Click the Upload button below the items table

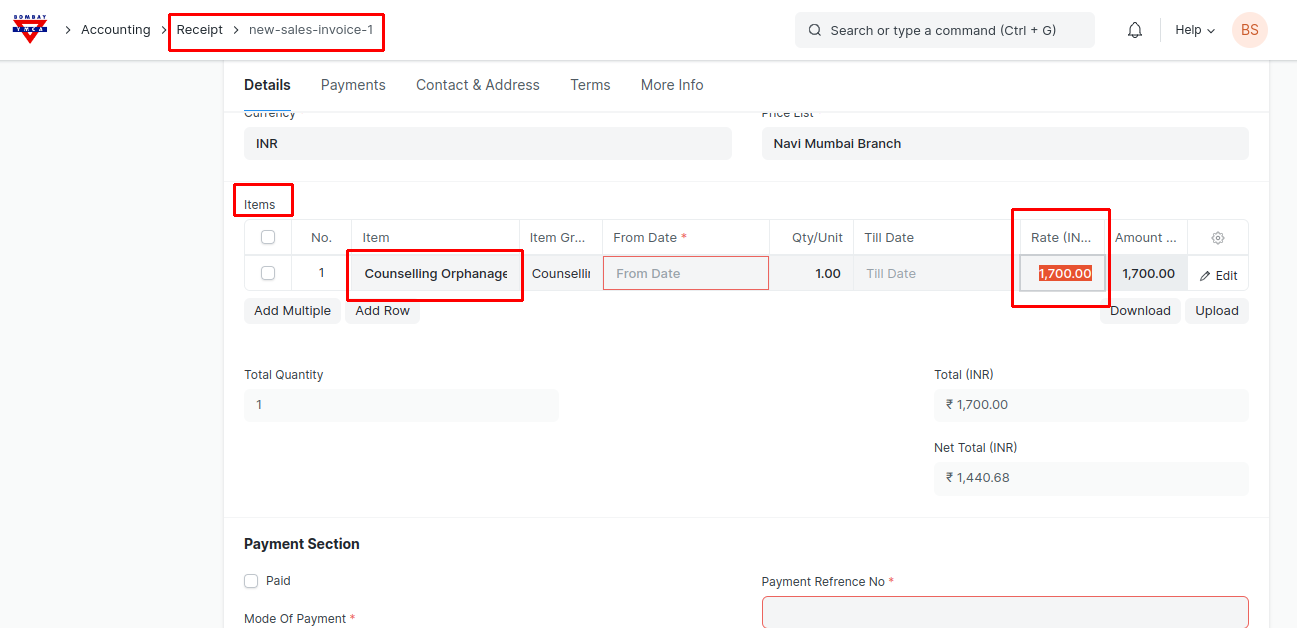click(1216, 311)
